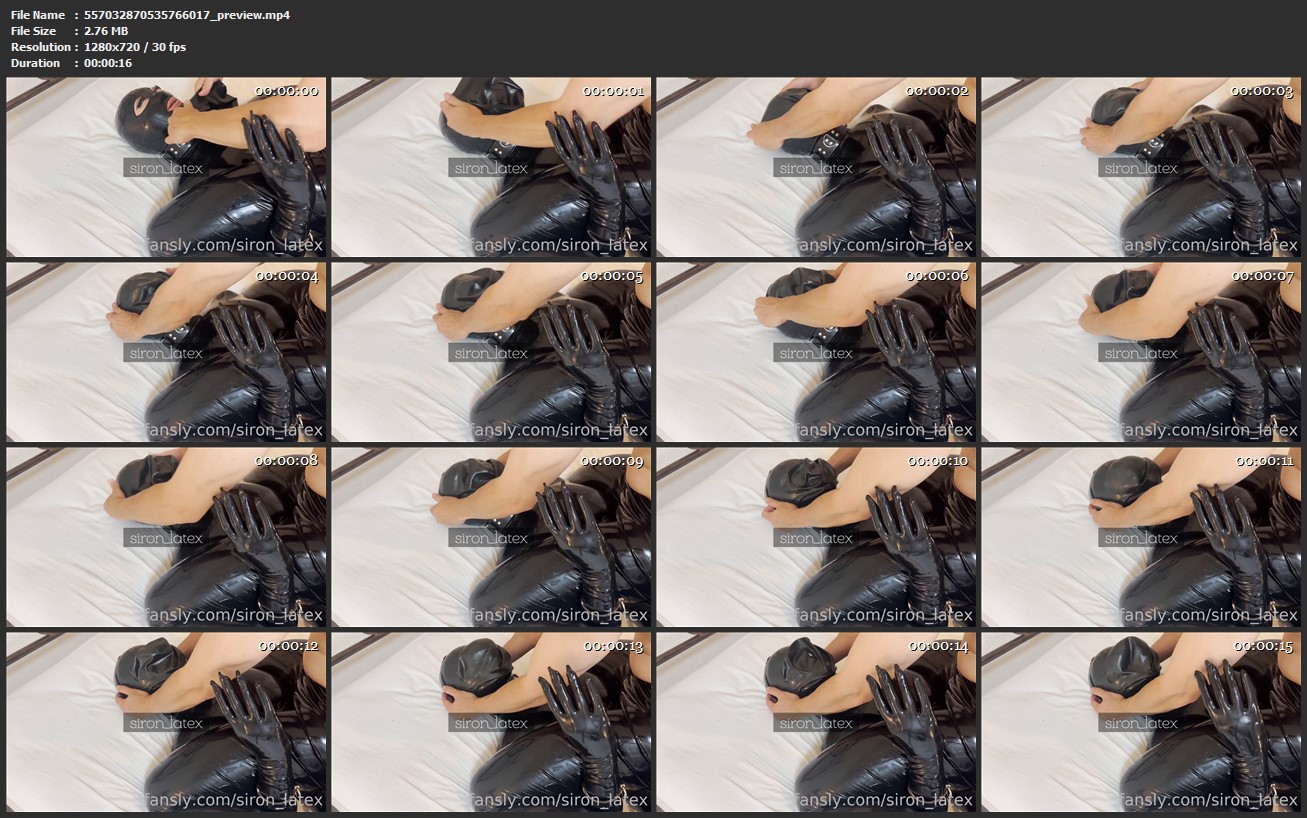Screen dimensions: 1307x818
Task: Select the frame with timestamp 00:00:07
Action: click(x=1141, y=352)
